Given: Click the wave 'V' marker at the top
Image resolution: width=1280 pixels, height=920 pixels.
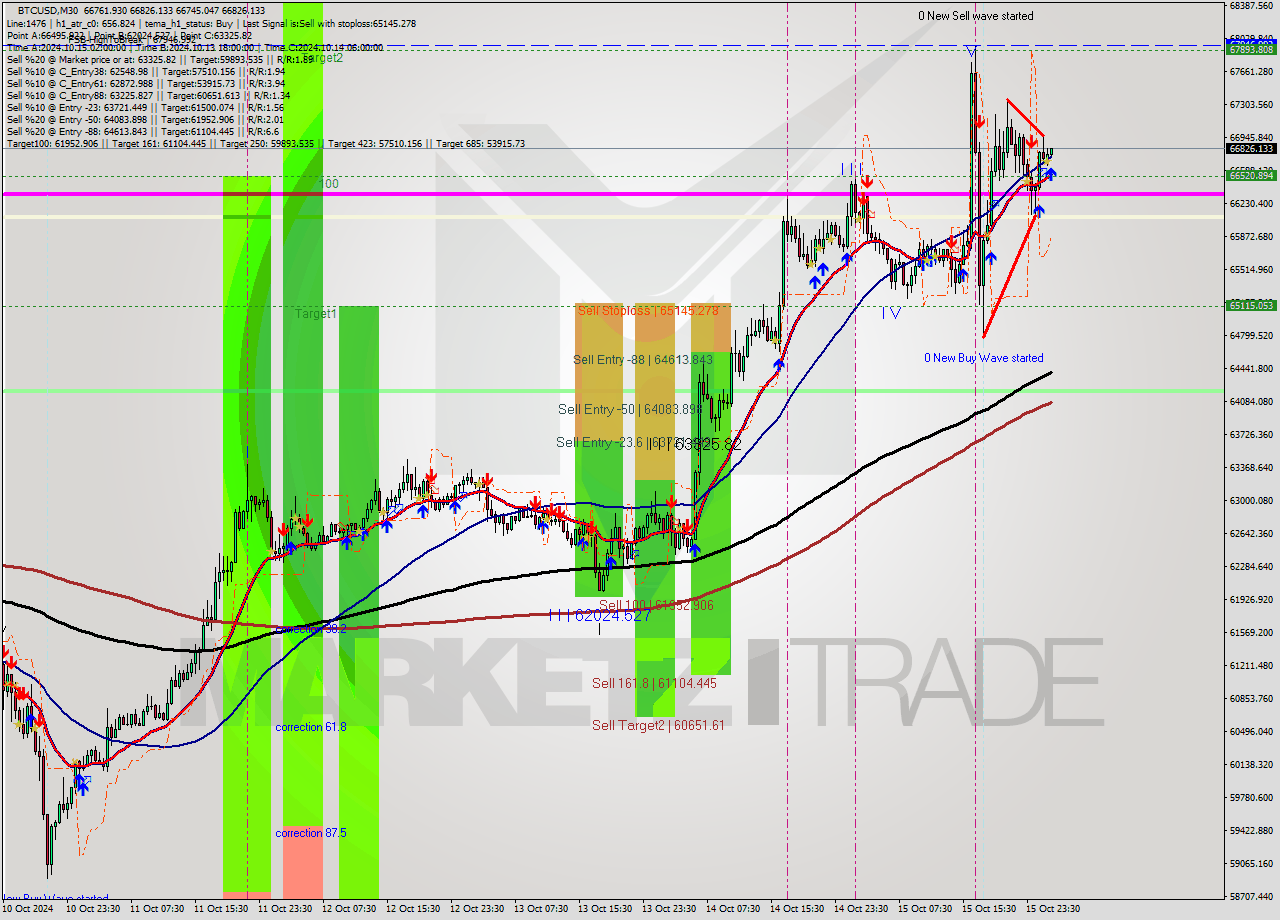Looking at the screenshot, I should (970, 51).
